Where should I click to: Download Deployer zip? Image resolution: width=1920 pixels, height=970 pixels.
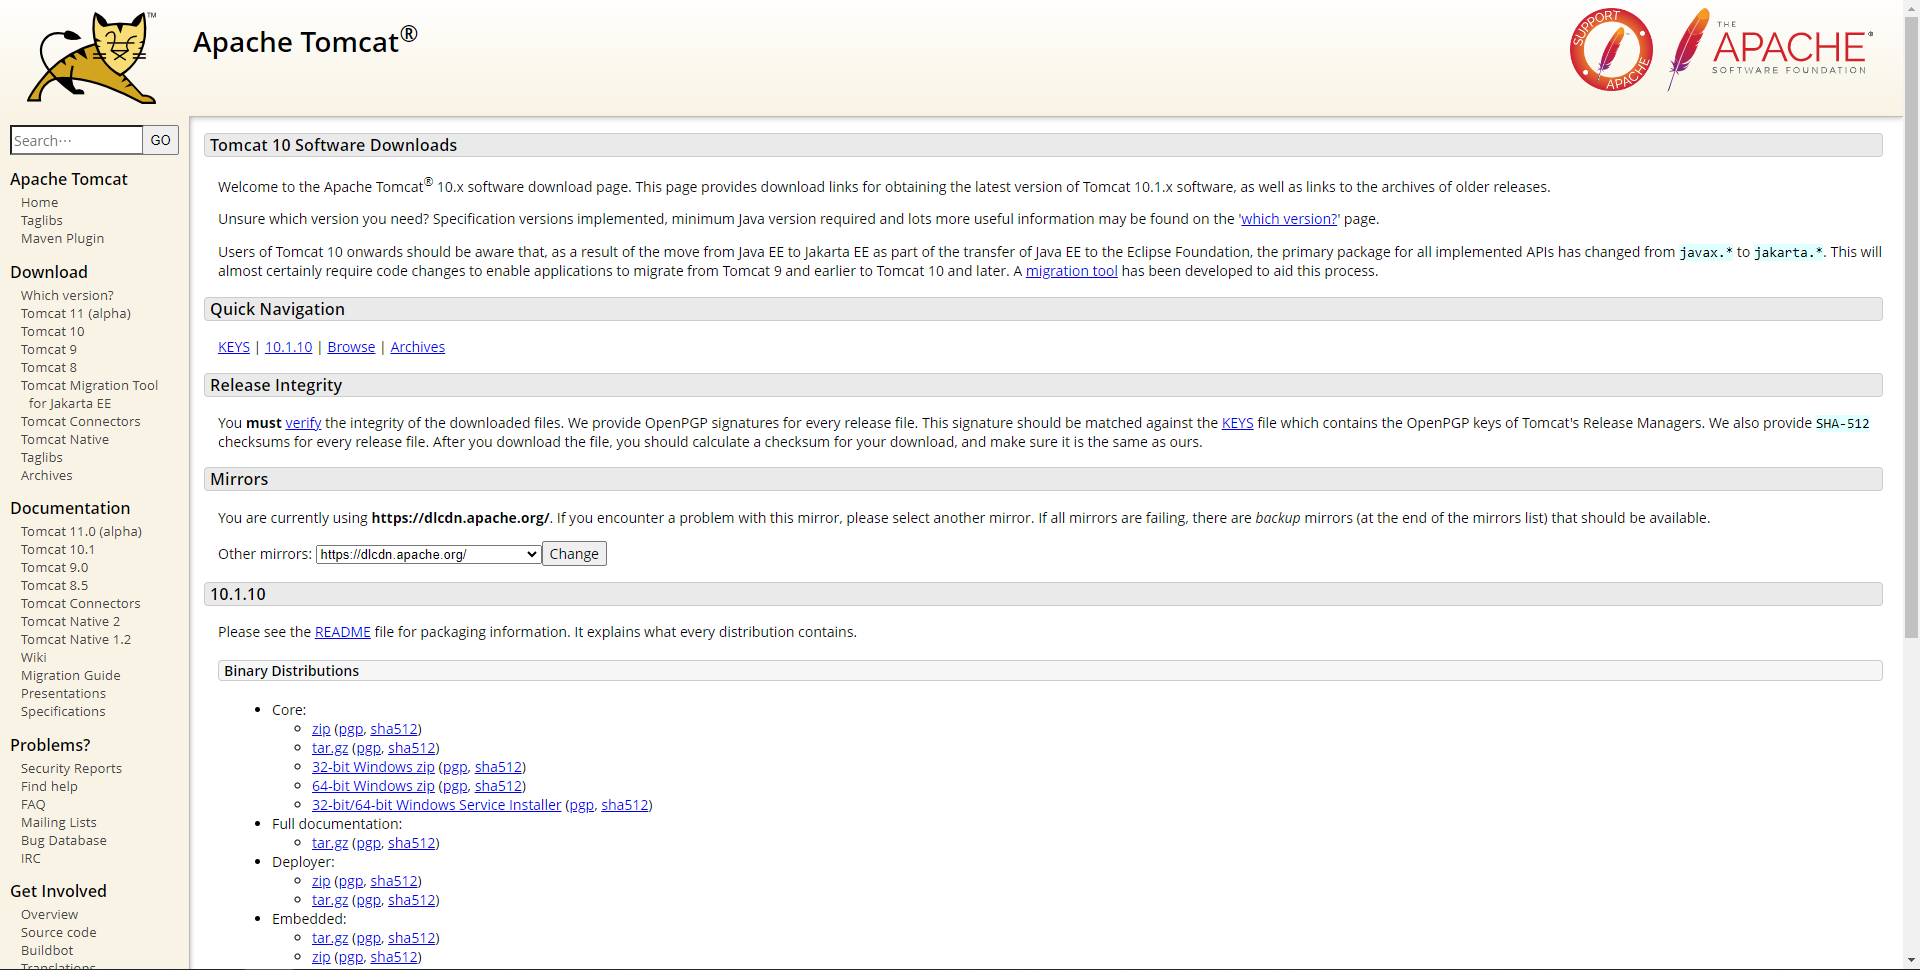[321, 881]
